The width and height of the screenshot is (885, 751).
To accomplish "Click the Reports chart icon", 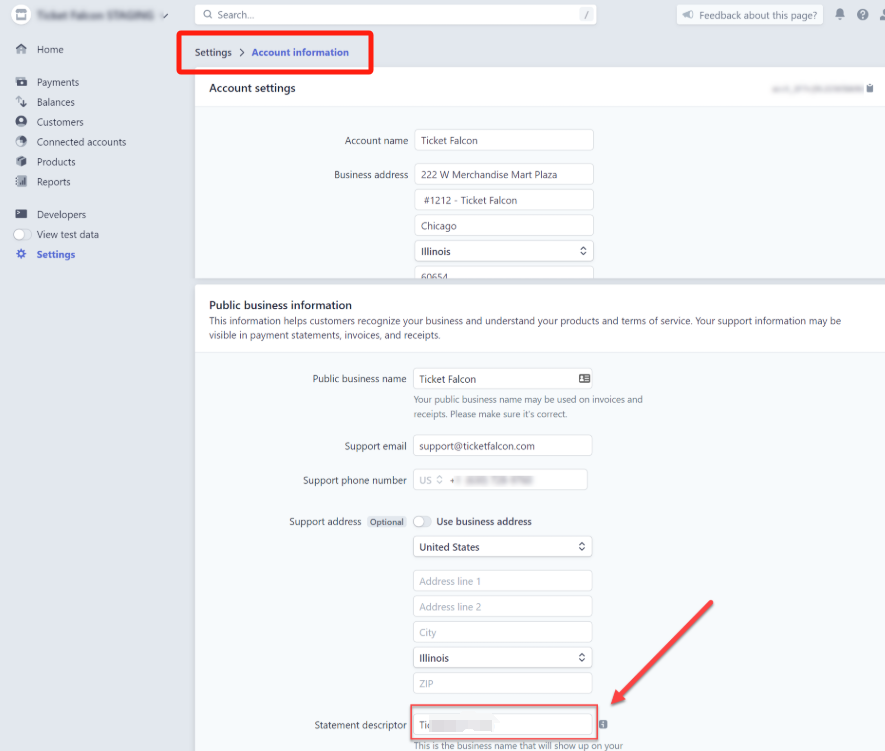I will pyautogui.click(x=21, y=181).
